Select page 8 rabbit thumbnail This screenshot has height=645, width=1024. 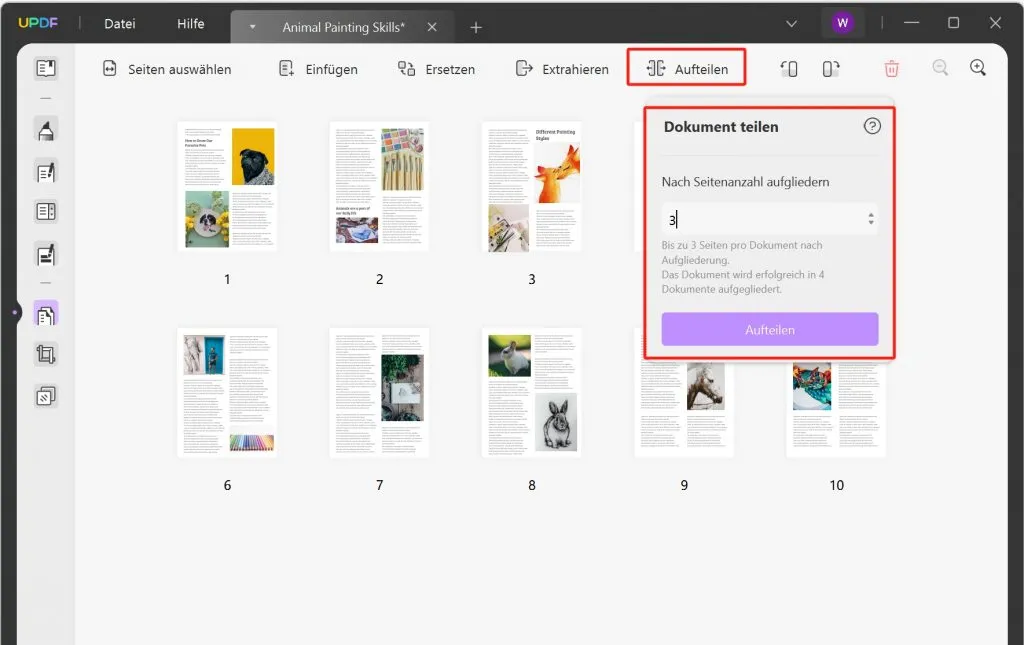[x=532, y=393]
